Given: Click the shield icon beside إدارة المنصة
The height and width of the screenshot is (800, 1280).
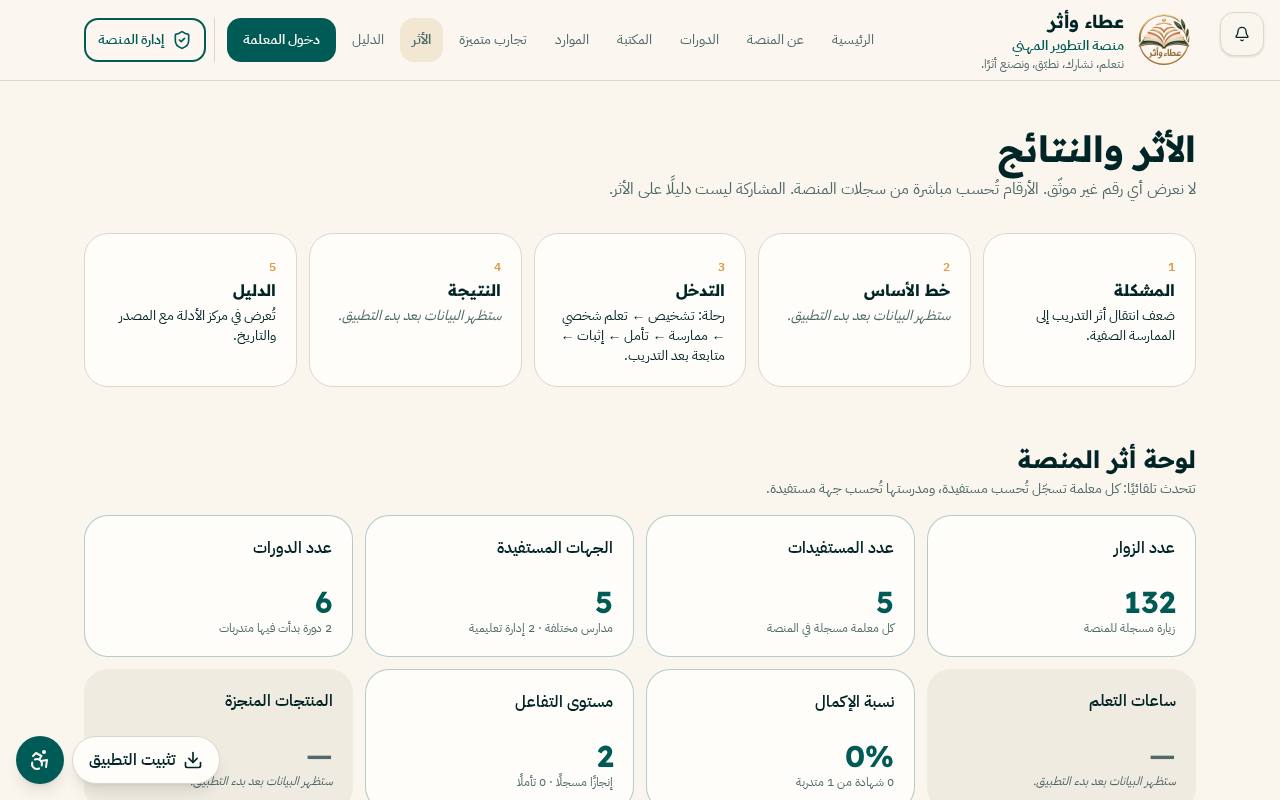Looking at the screenshot, I should 182,40.
